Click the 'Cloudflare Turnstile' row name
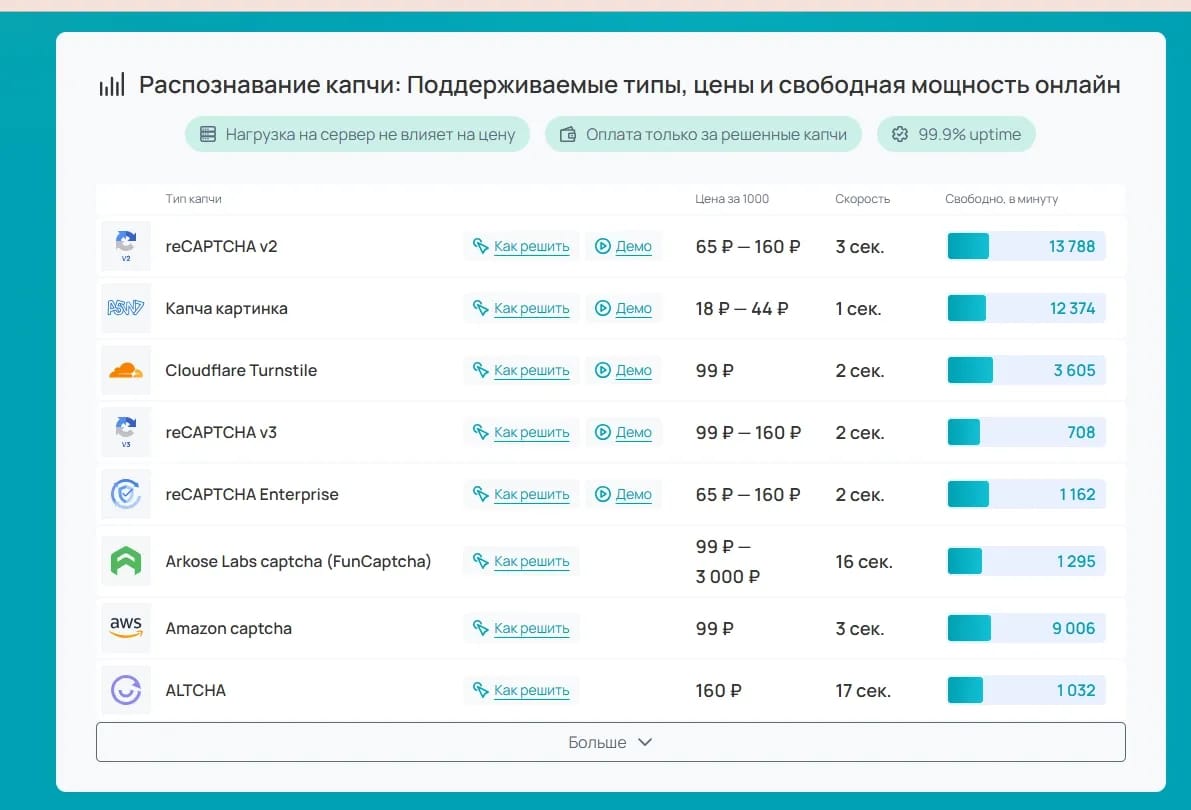 [x=242, y=370]
